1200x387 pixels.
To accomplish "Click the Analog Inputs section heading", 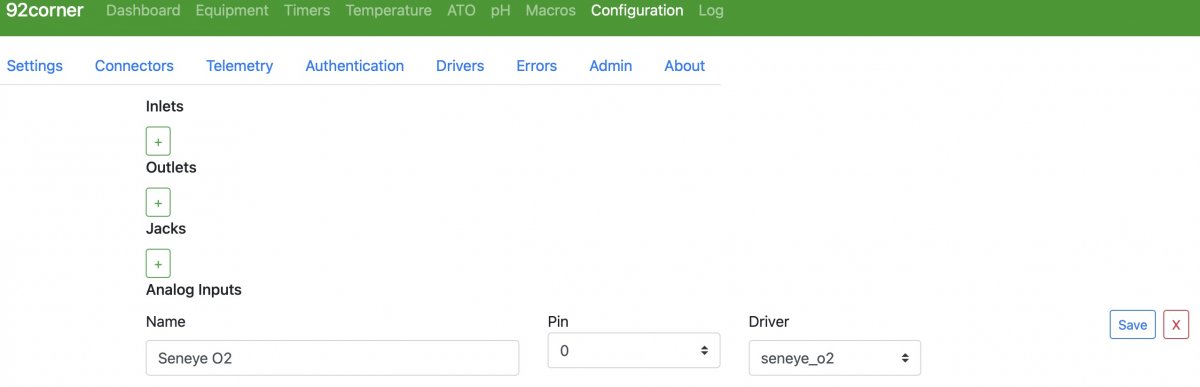I will (x=194, y=290).
